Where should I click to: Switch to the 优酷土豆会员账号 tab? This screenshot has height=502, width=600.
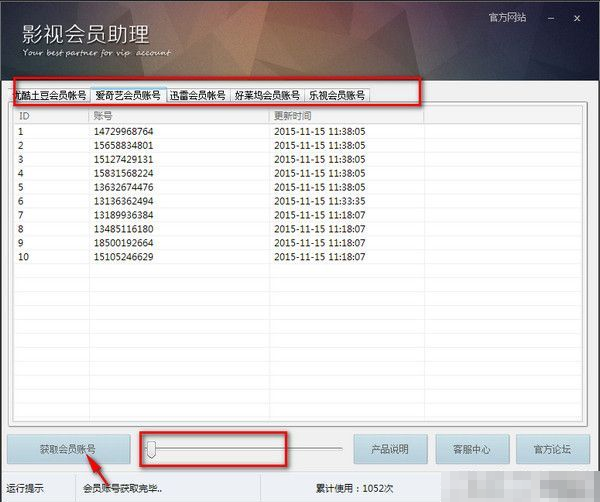click(x=48, y=96)
